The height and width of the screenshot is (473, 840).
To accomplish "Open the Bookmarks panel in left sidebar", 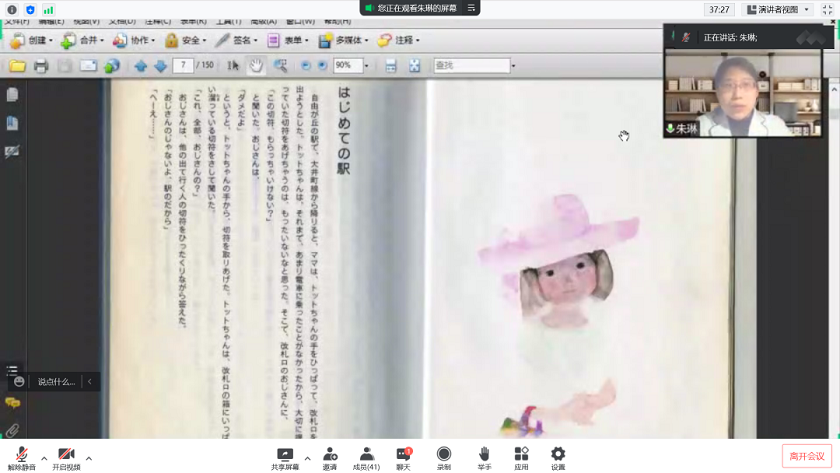I will (12, 123).
